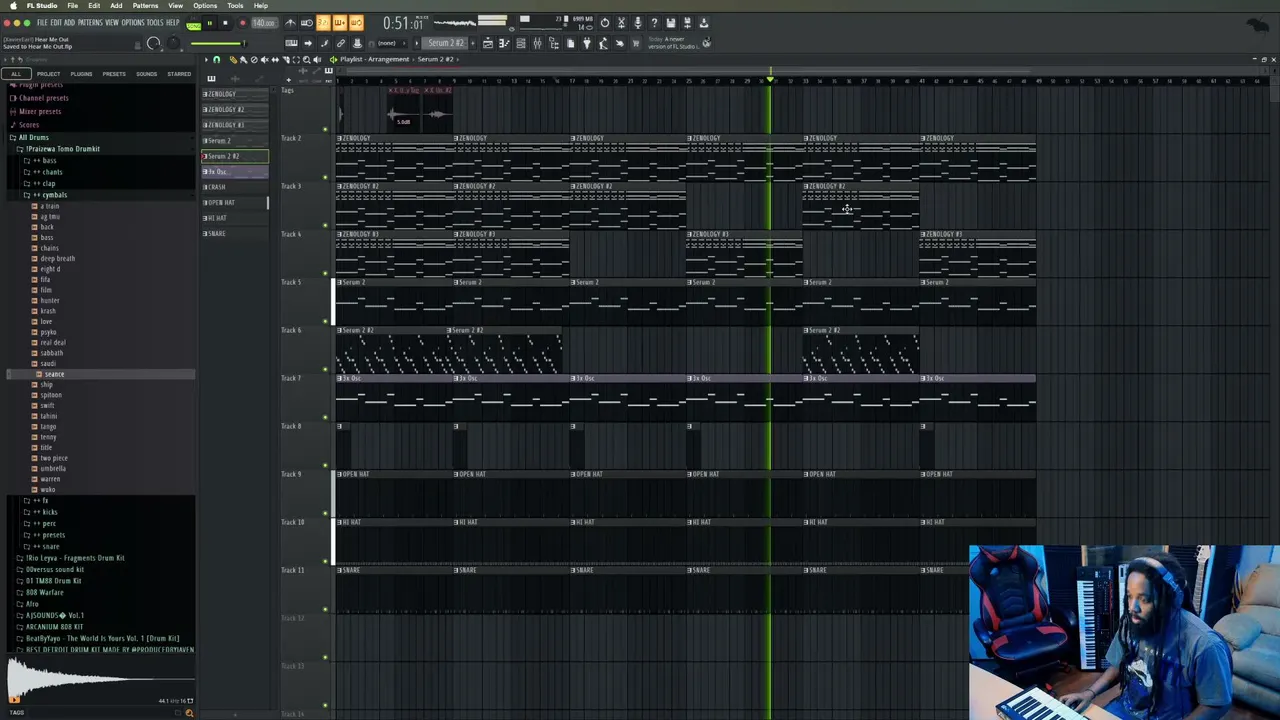The image size is (1280, 720).
Task: Select the Draw pencil tool in playlist toolbar
Action: click(x=233, y=60)
